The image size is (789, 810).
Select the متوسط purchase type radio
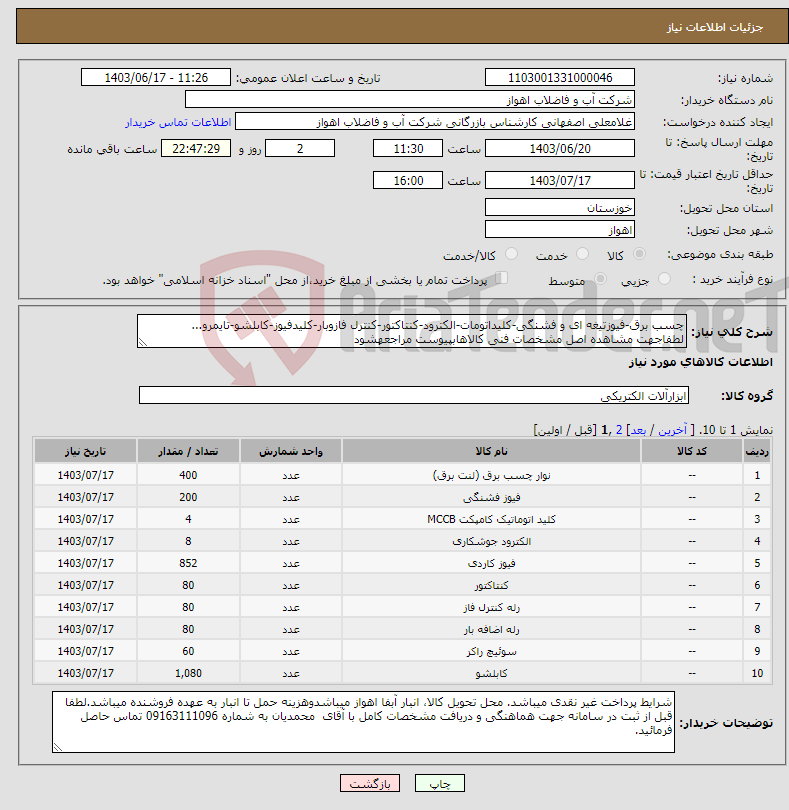pos(600,279)
